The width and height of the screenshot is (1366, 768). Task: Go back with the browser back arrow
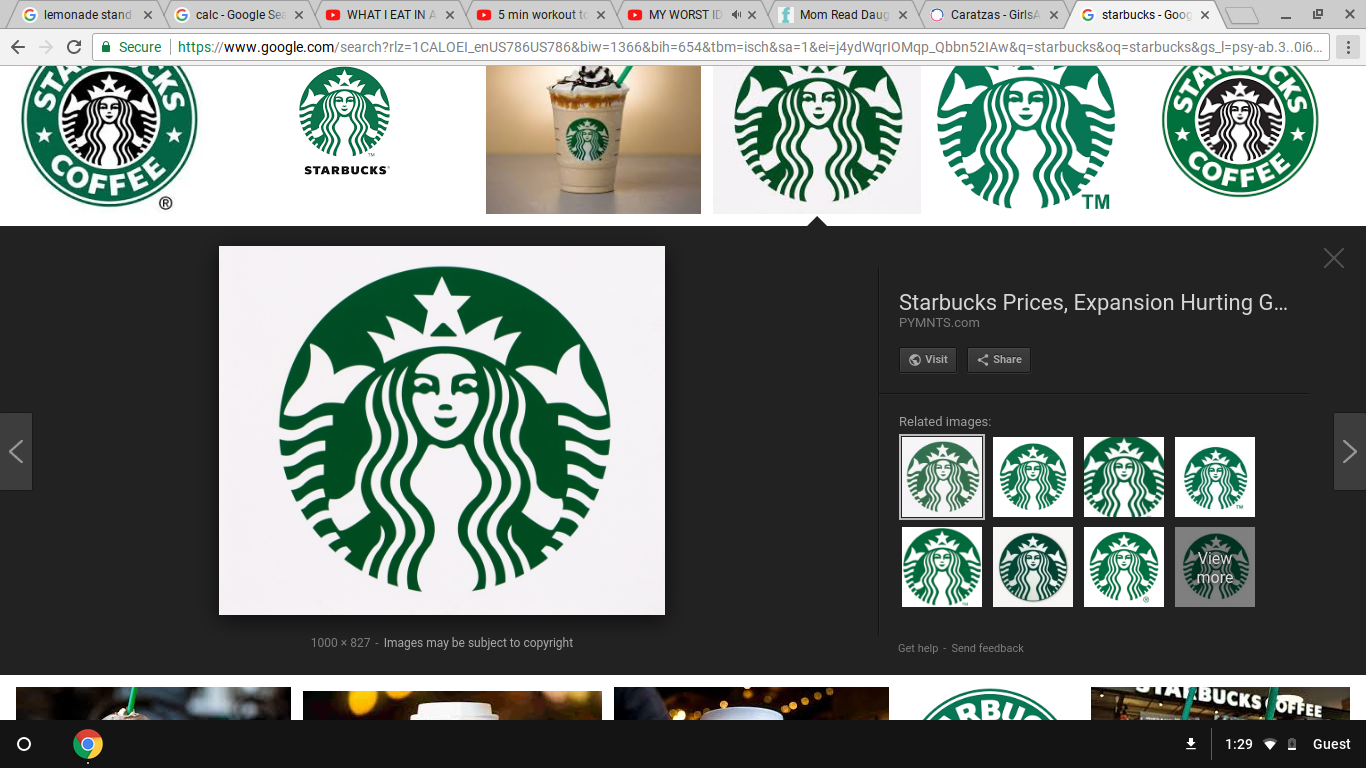point(18,47)
